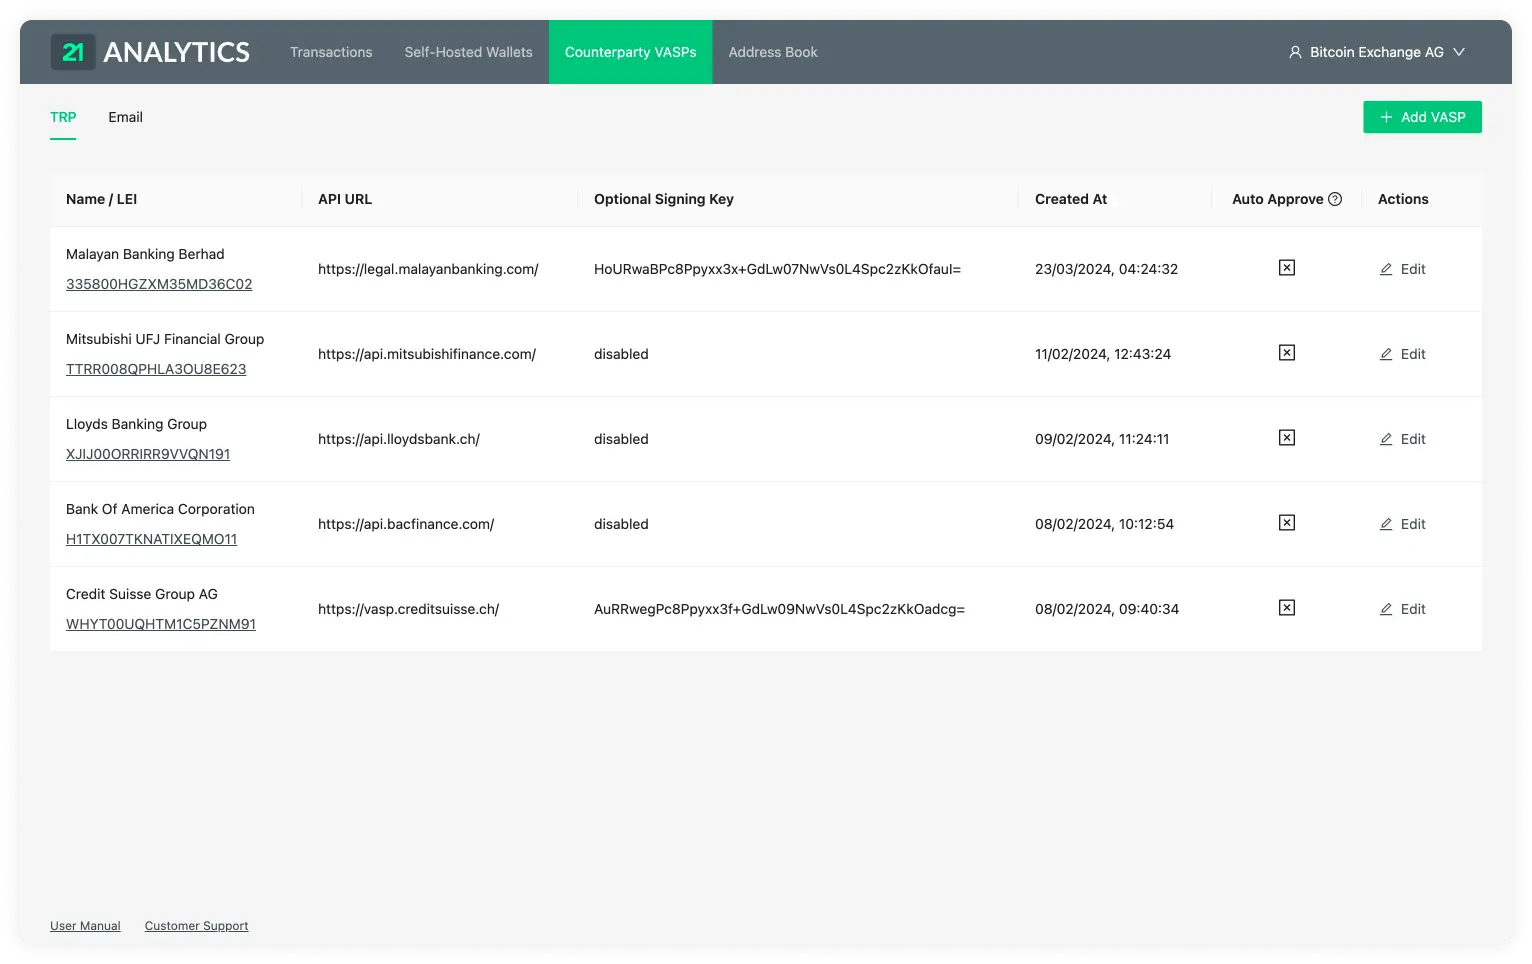Click the https://legal.malayanbanking.com/ URL cell
The image size is (1532, 964).
coord(428,269)
